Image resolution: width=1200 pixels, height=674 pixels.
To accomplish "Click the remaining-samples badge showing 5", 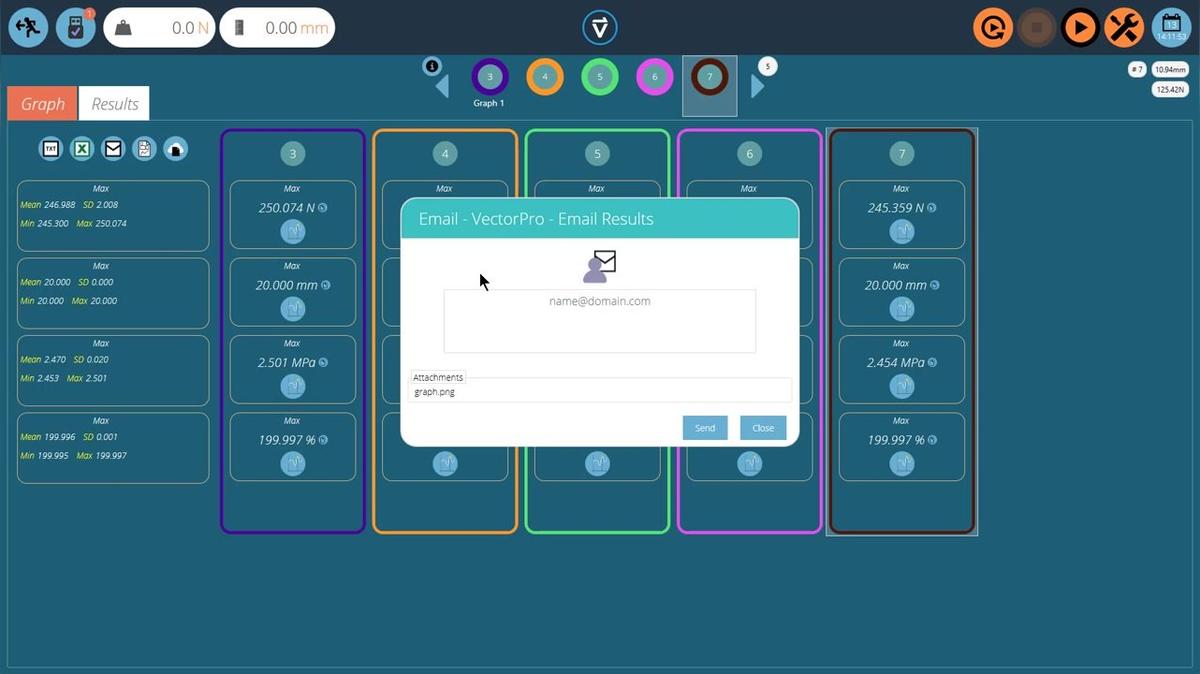I will 767,66.
